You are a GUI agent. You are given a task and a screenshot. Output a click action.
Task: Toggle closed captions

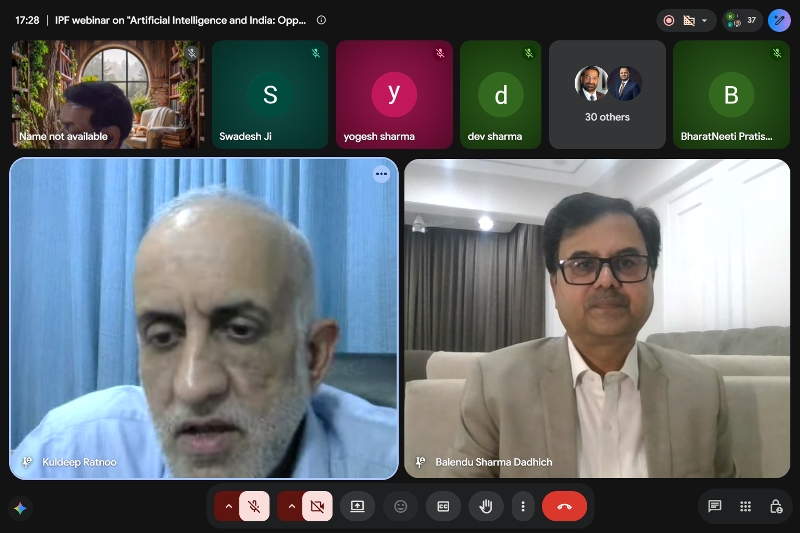point(443,506)
